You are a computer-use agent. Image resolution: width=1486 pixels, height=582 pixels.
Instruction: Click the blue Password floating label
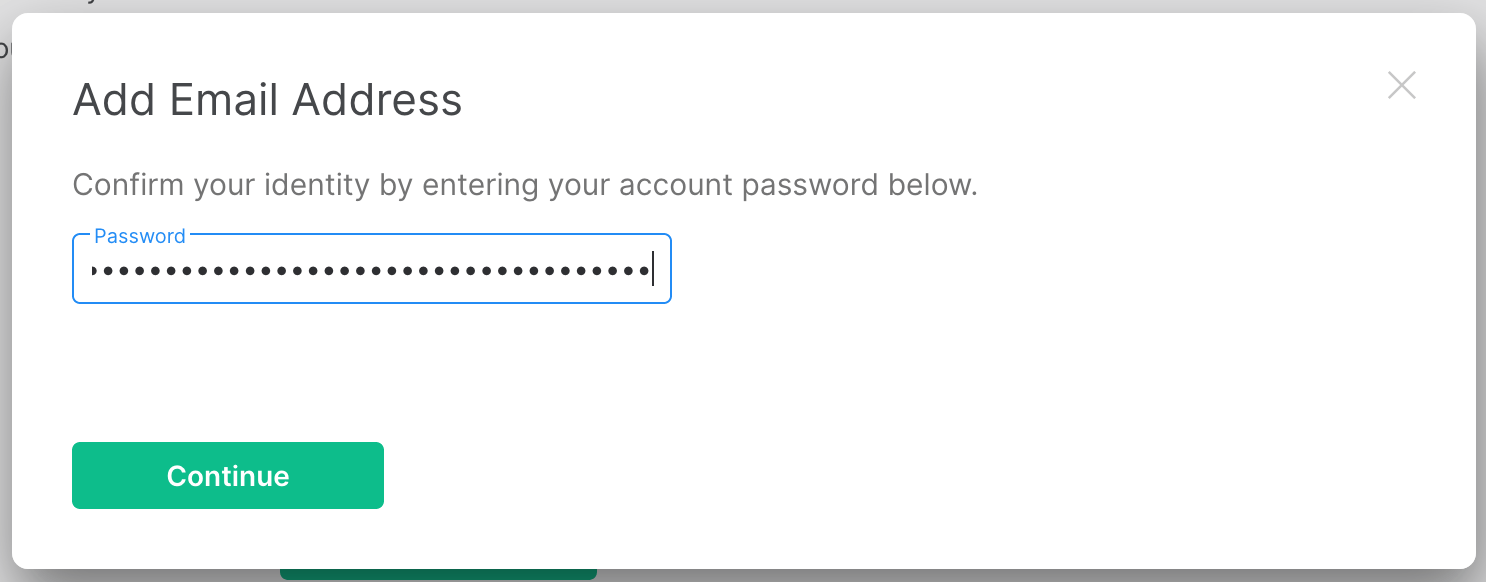[x=140, y=236]
